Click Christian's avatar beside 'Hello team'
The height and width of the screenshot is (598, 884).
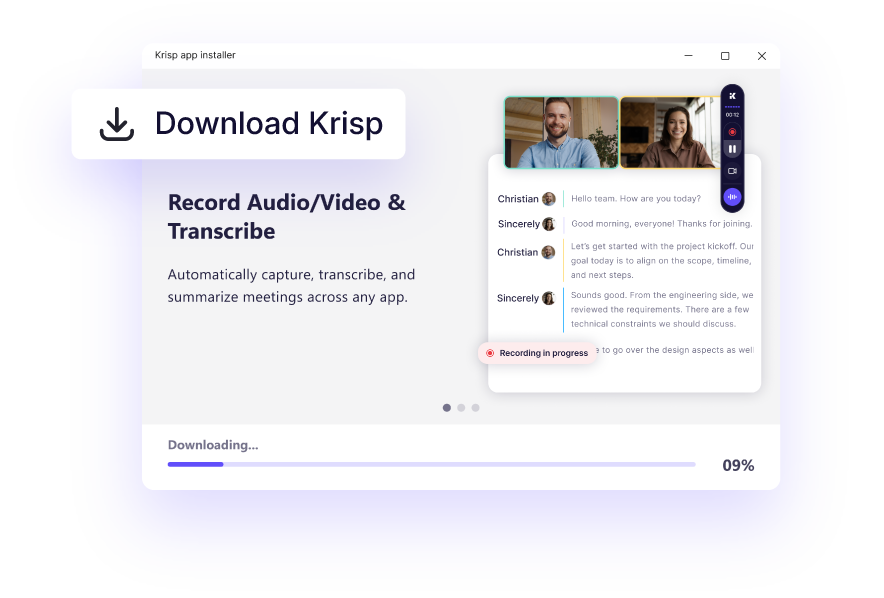(x=549, y=199)
